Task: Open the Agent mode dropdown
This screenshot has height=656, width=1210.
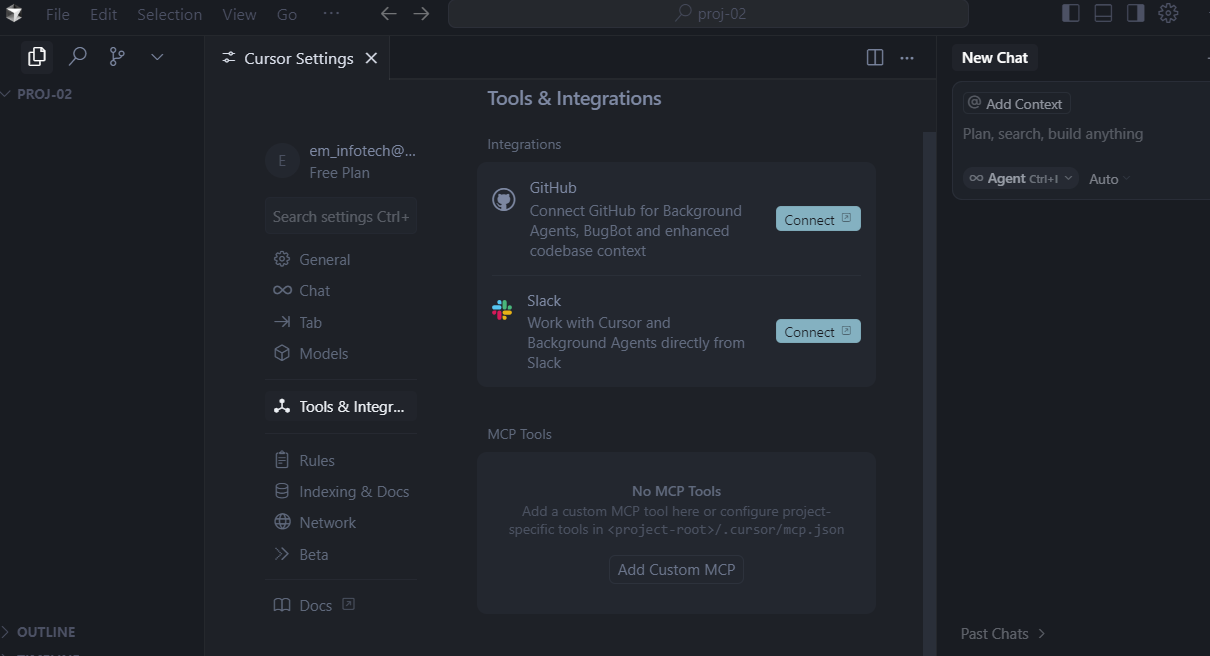Action: pos(1020,178)
